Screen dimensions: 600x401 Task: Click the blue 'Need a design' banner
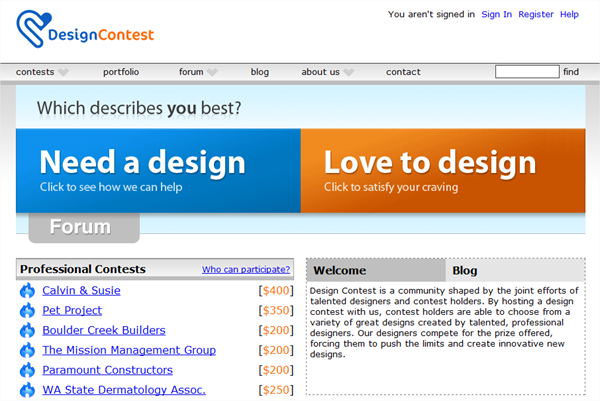click(x=158, y=170)
